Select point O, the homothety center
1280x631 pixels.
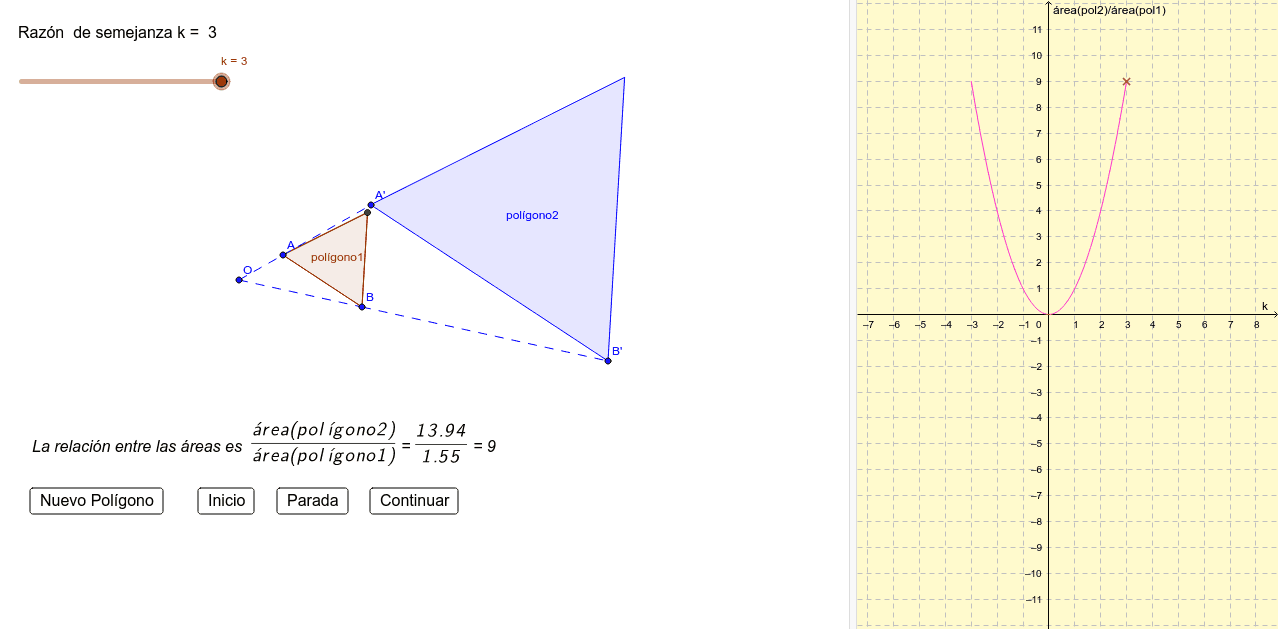(239, 280)
